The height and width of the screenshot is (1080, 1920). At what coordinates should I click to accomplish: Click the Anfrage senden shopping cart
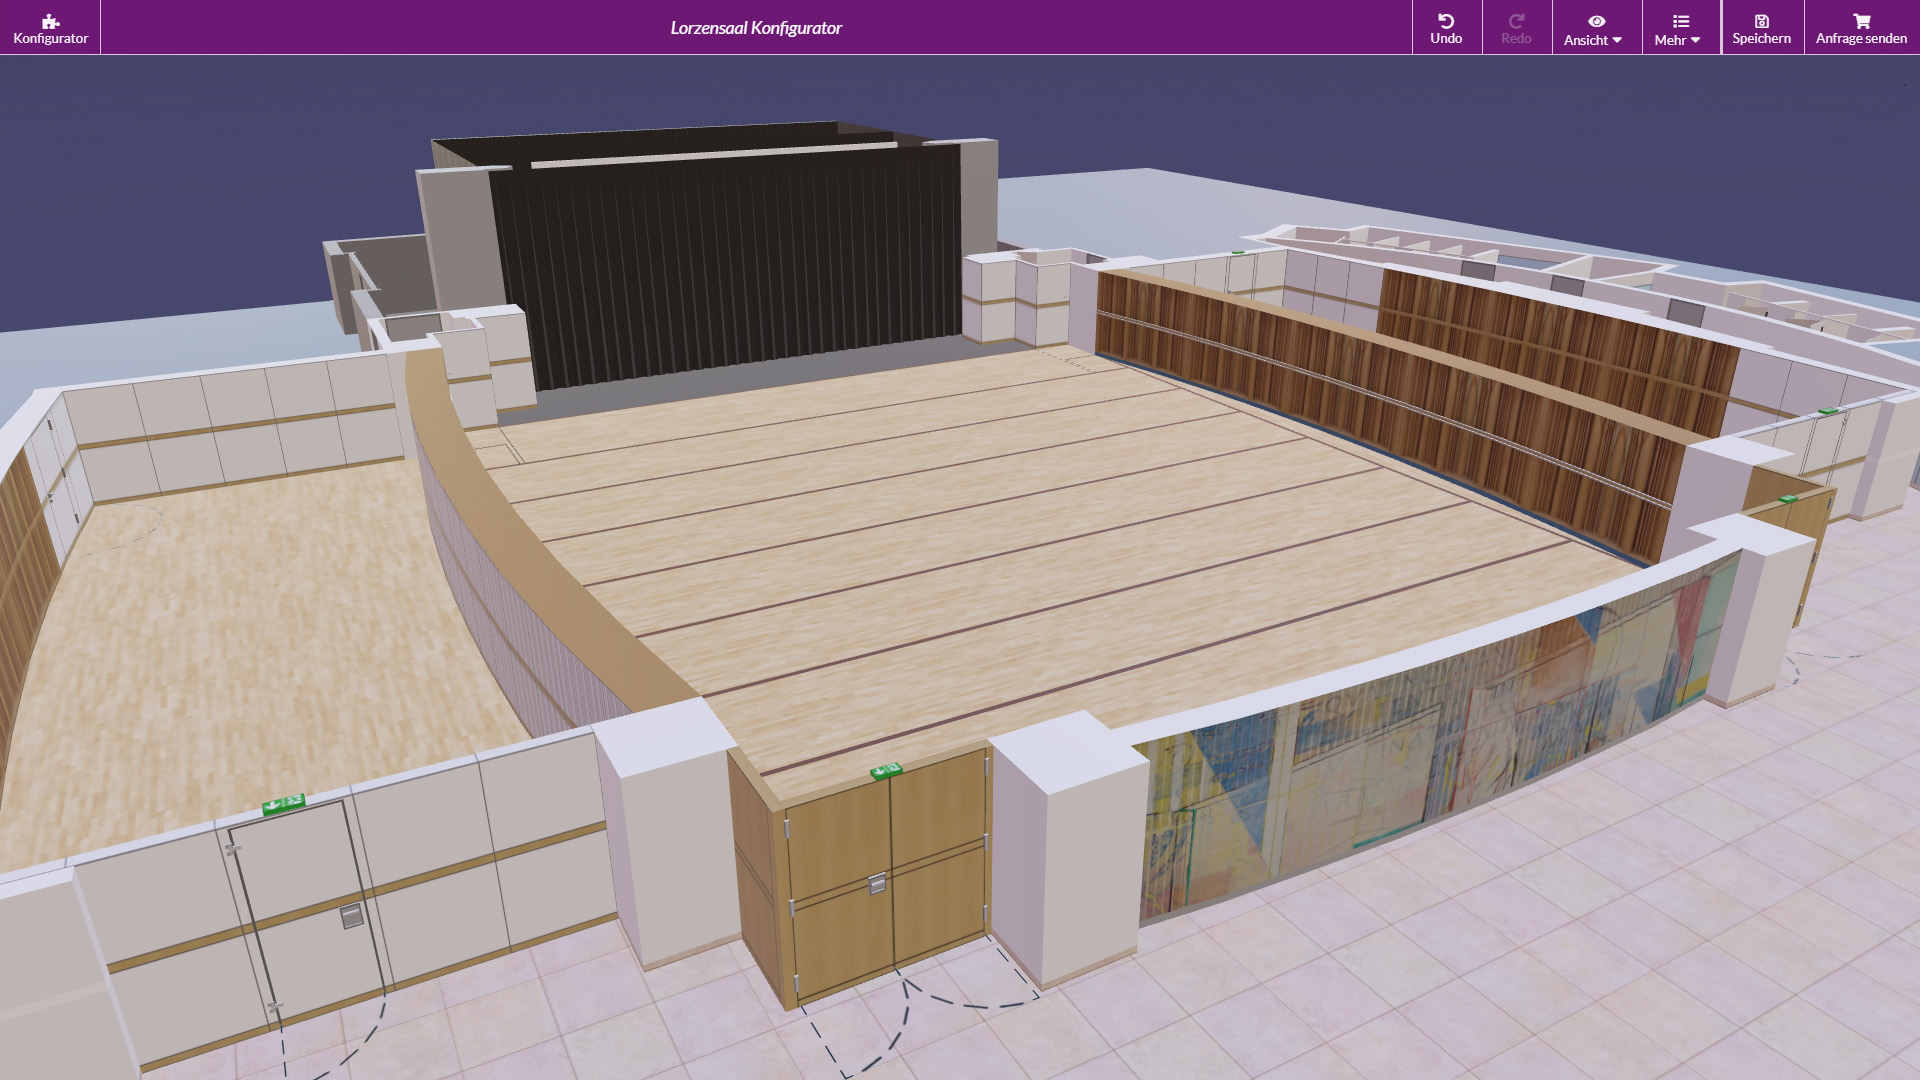pos(1861,22)
